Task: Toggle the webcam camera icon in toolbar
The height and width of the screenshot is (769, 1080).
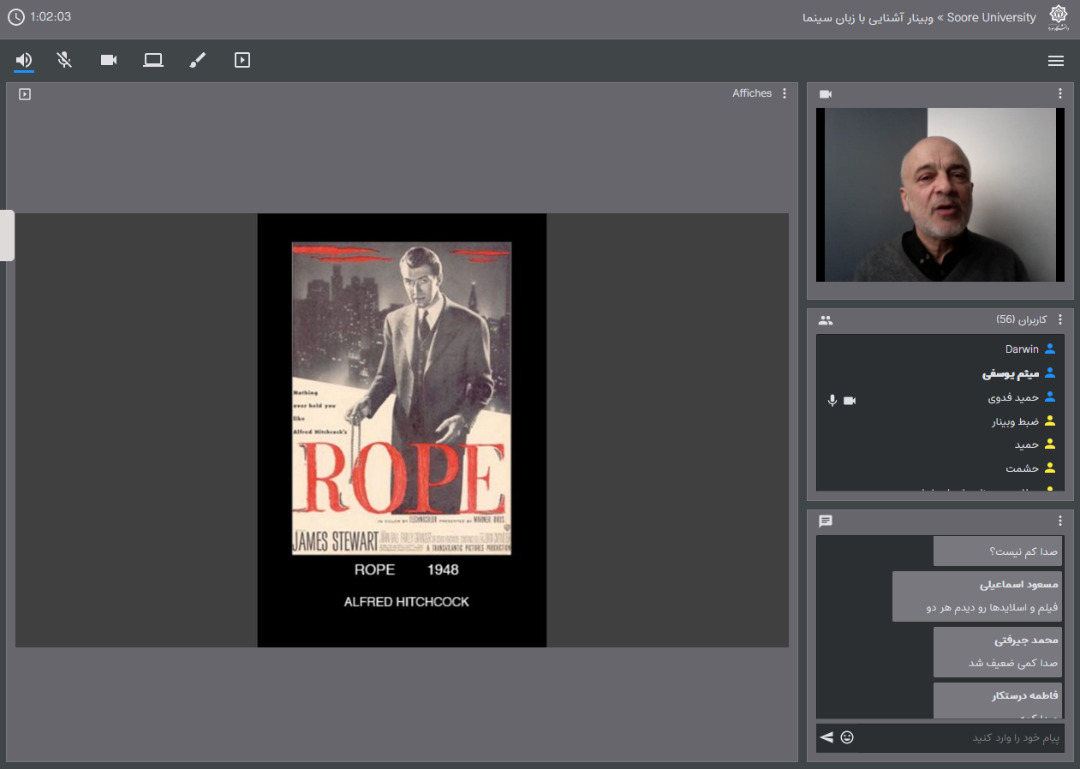Action: point(109,60)
